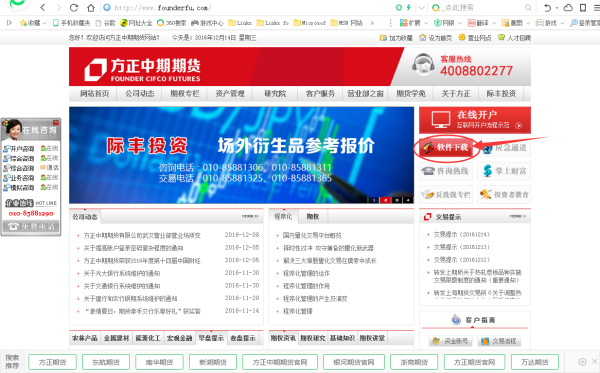Click MORE link in 交易提示 panel

(x=518, y=217)
